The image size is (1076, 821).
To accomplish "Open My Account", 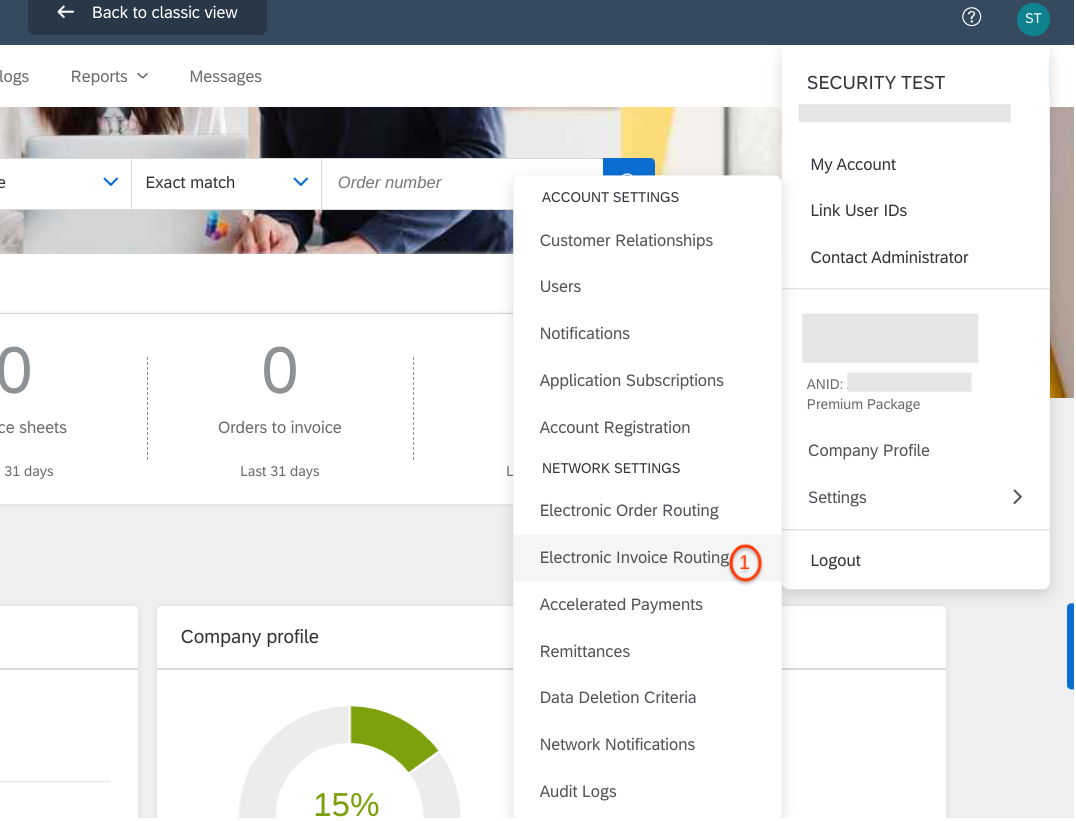I will 853,164.
